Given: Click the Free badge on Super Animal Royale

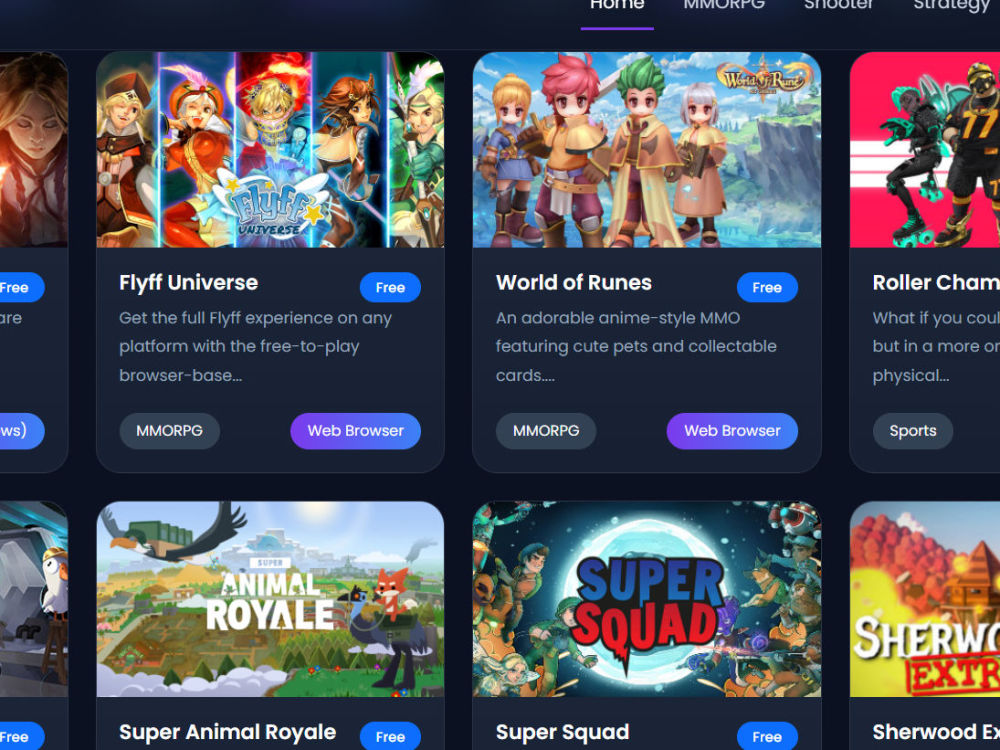Looking at the screenshot, I should tap(390, 736).
